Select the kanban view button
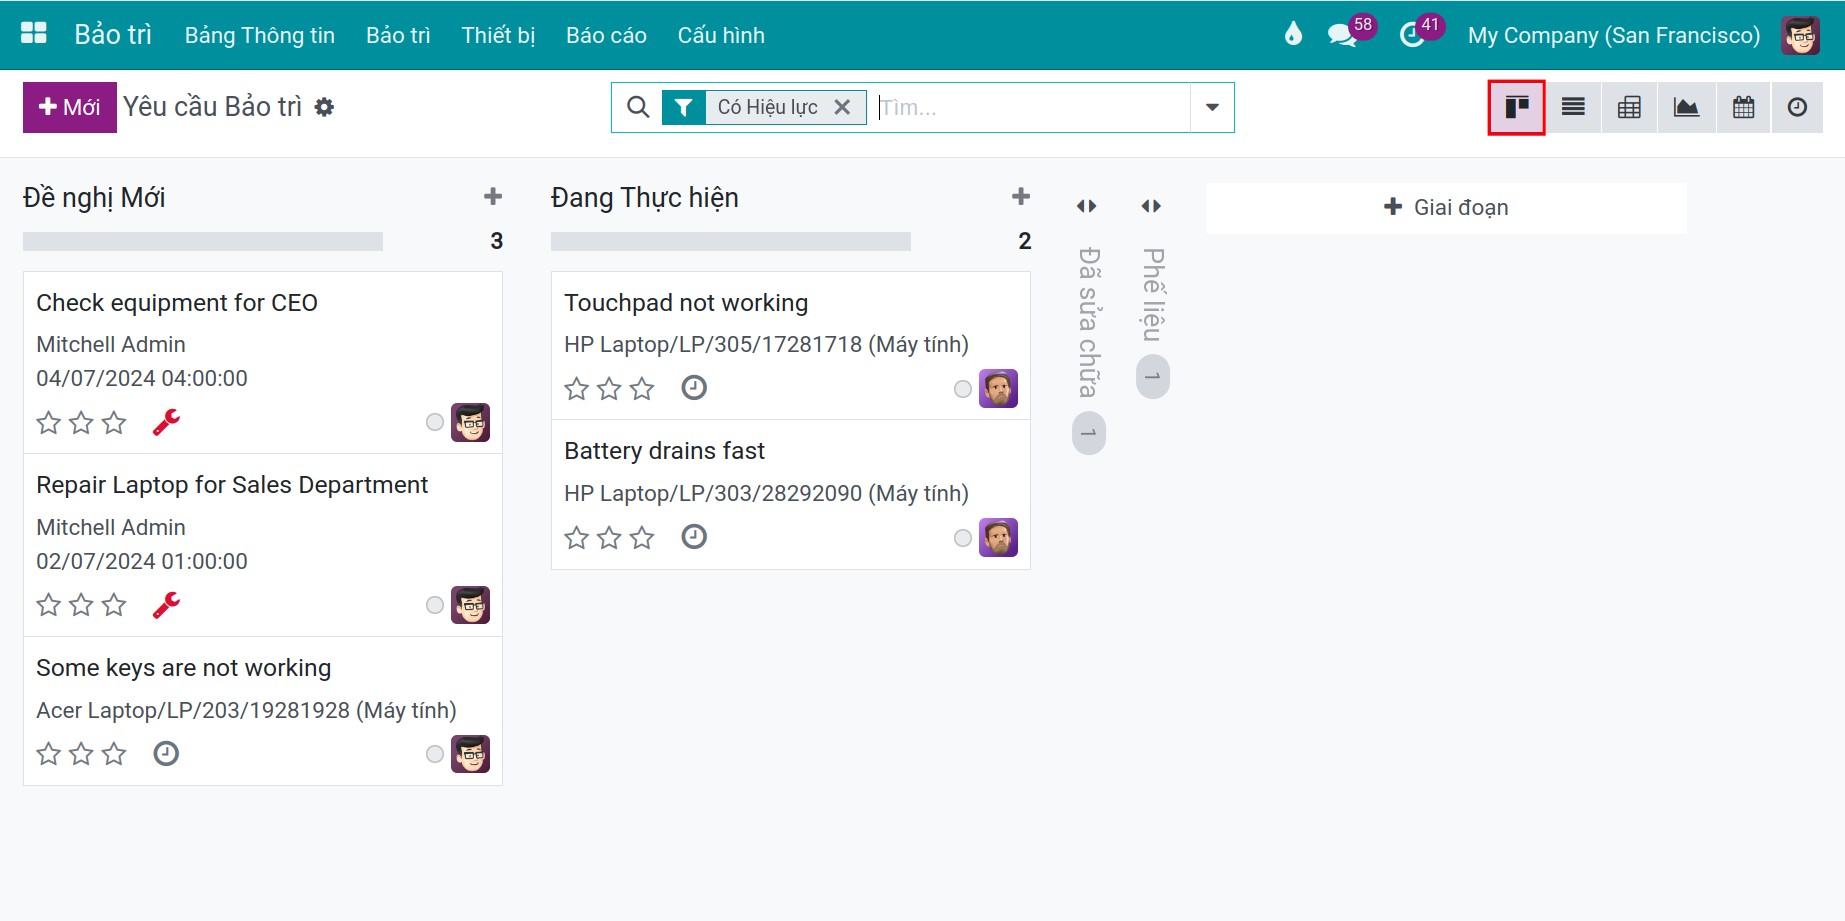 [x=1517, y=107]
